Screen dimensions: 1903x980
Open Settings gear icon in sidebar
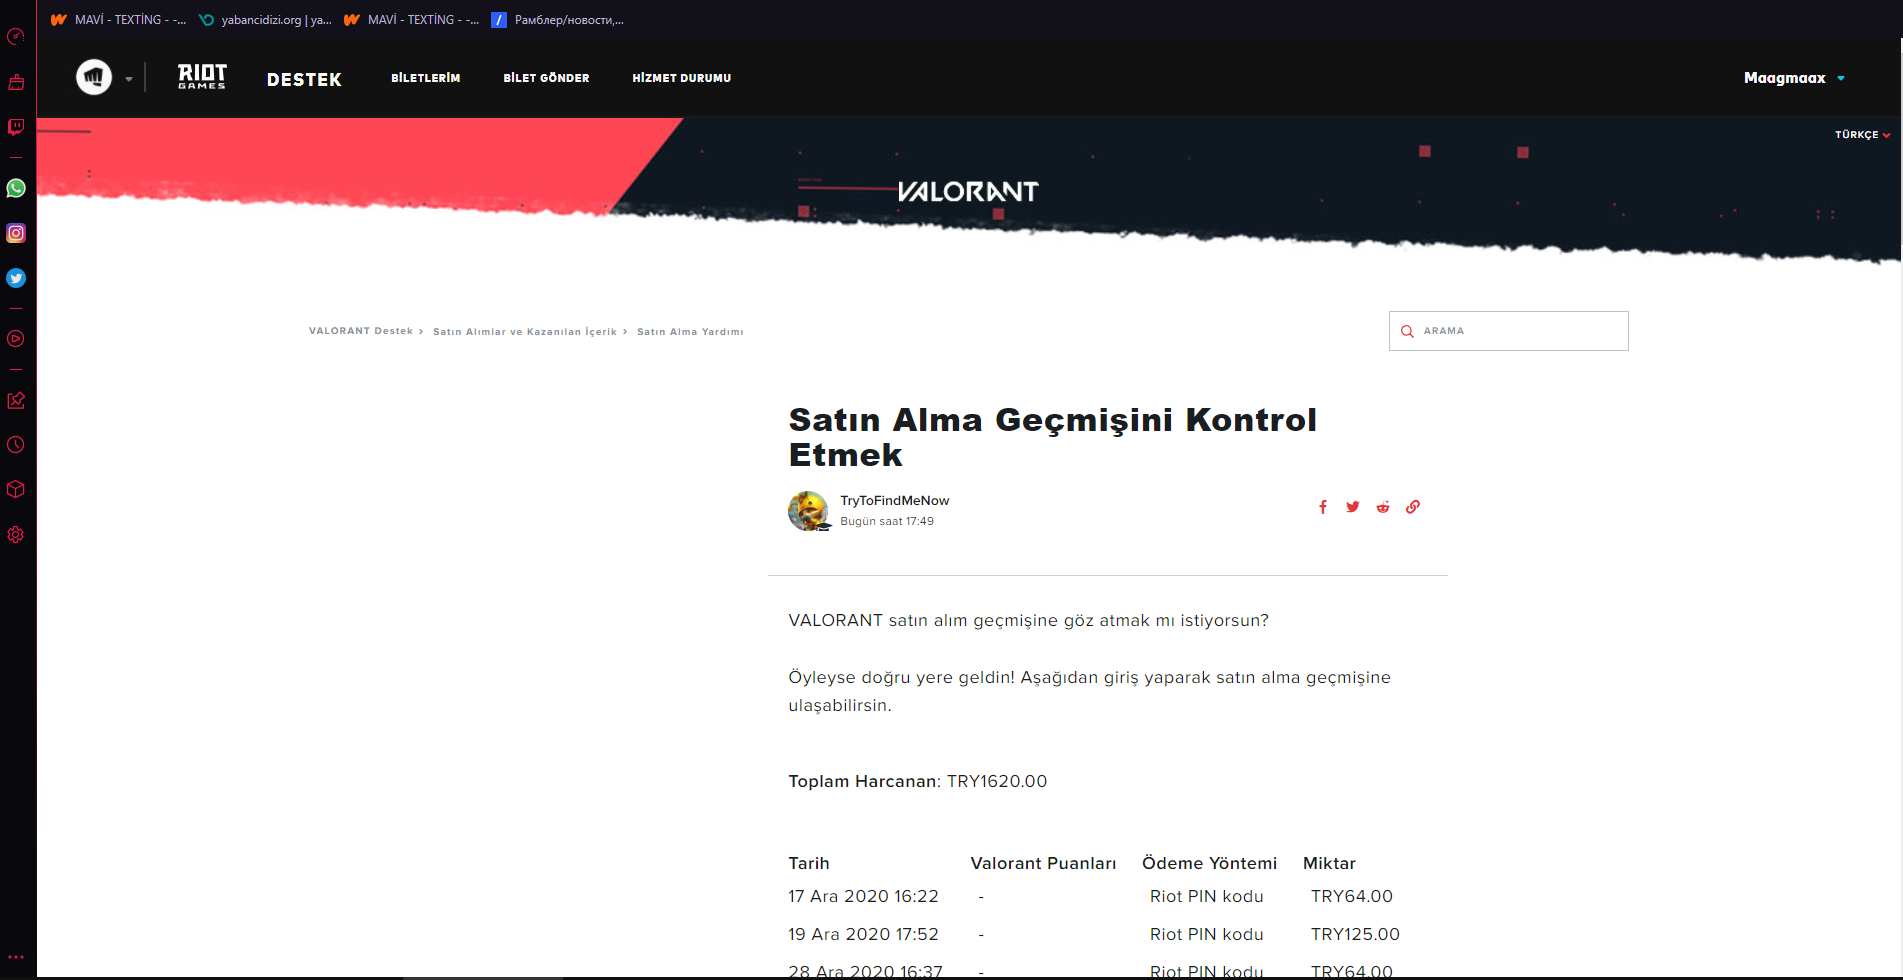(16, 534)
